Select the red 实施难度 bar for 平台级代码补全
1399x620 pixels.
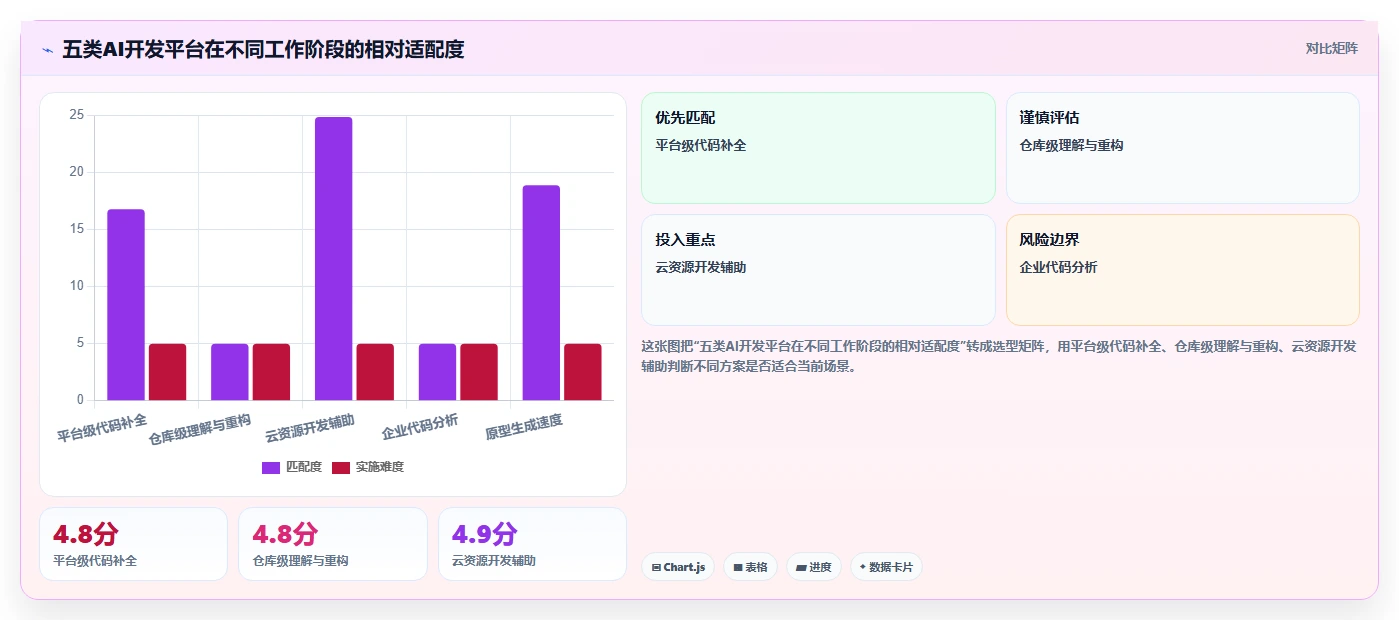pyautogui.click(x=168, y=372)
